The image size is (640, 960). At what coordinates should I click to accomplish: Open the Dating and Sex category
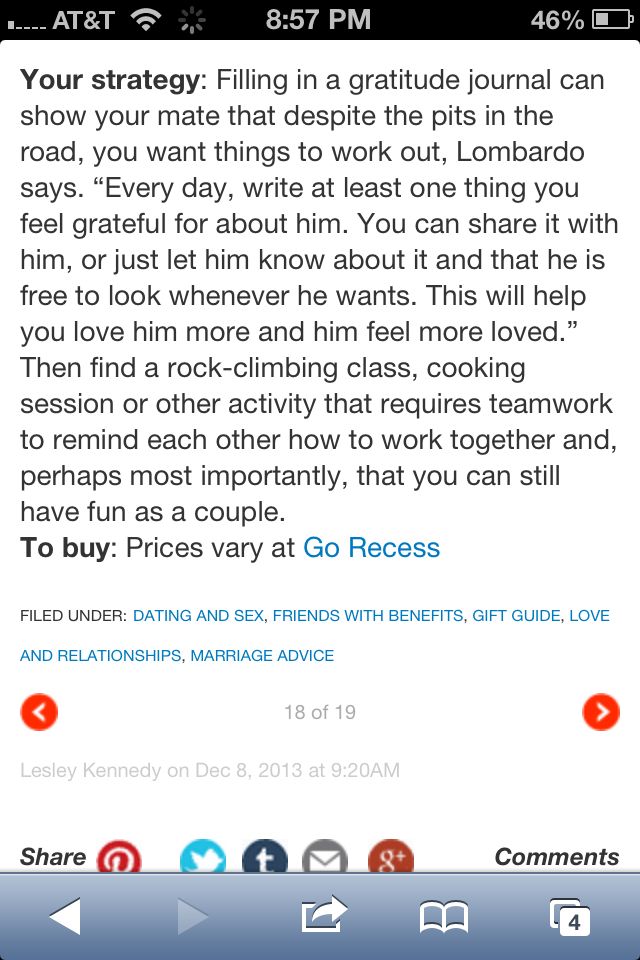198,616
